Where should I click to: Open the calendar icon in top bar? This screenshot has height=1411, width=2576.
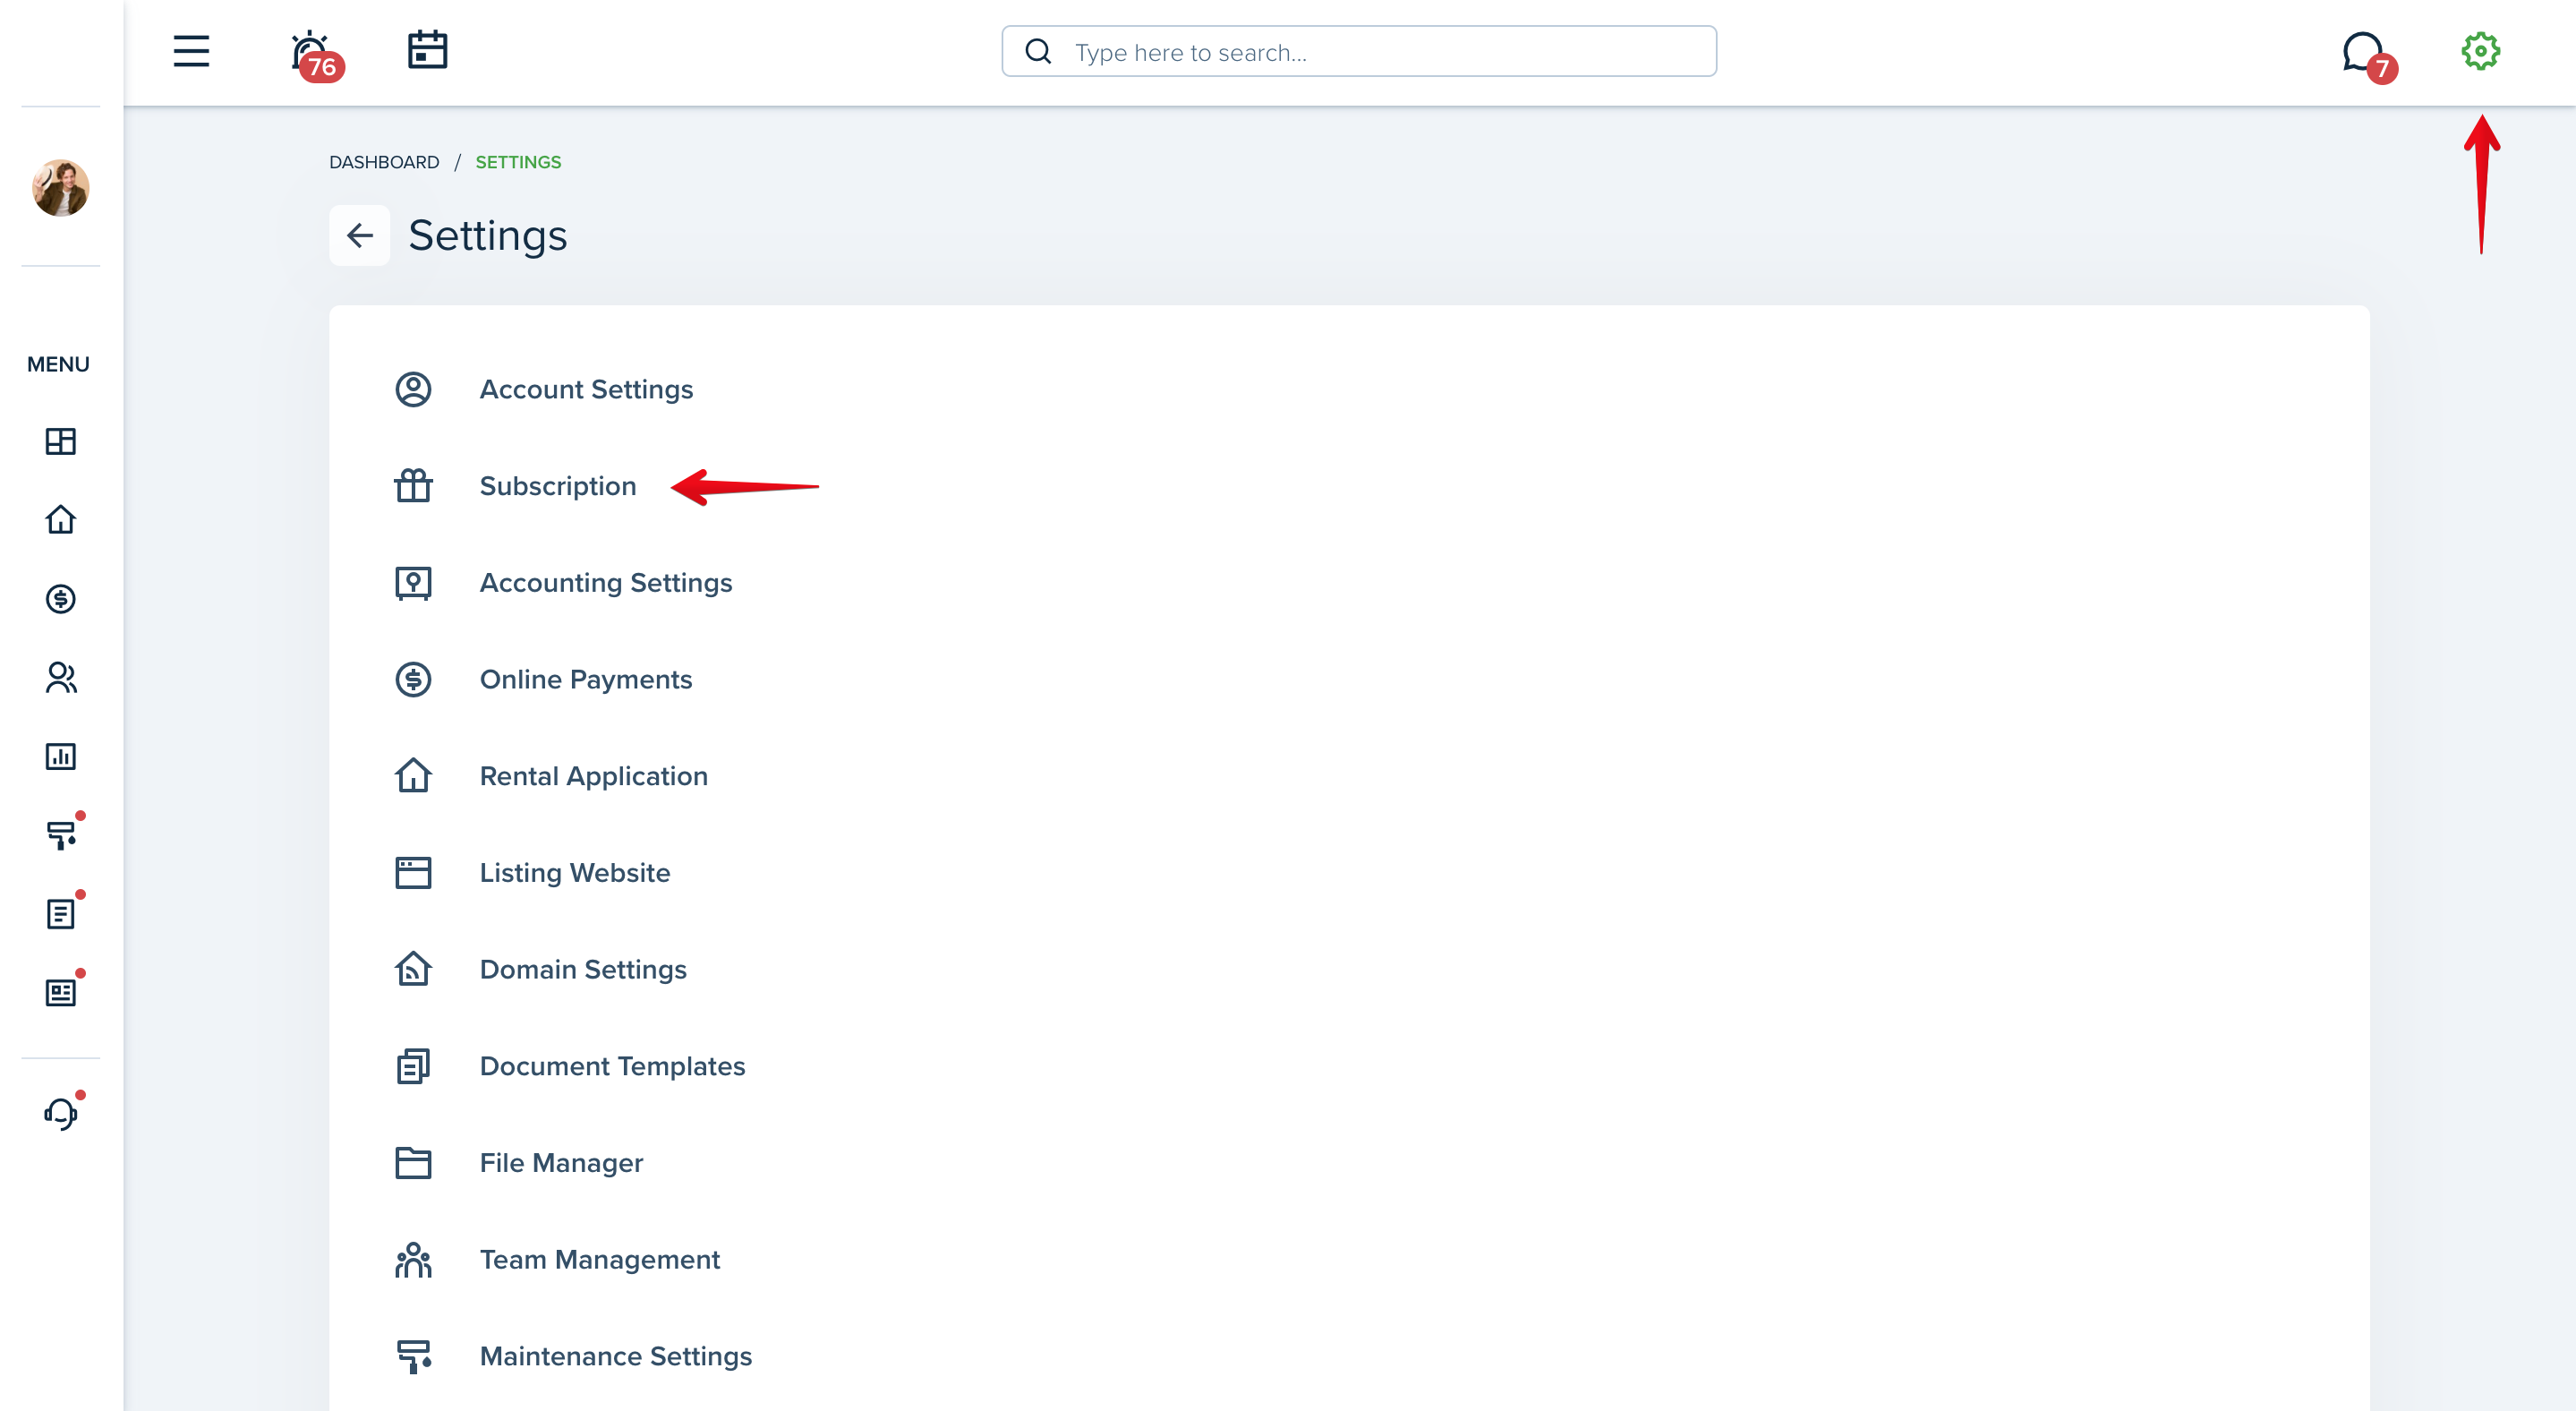pyautogui.click(x=427, y=50)
